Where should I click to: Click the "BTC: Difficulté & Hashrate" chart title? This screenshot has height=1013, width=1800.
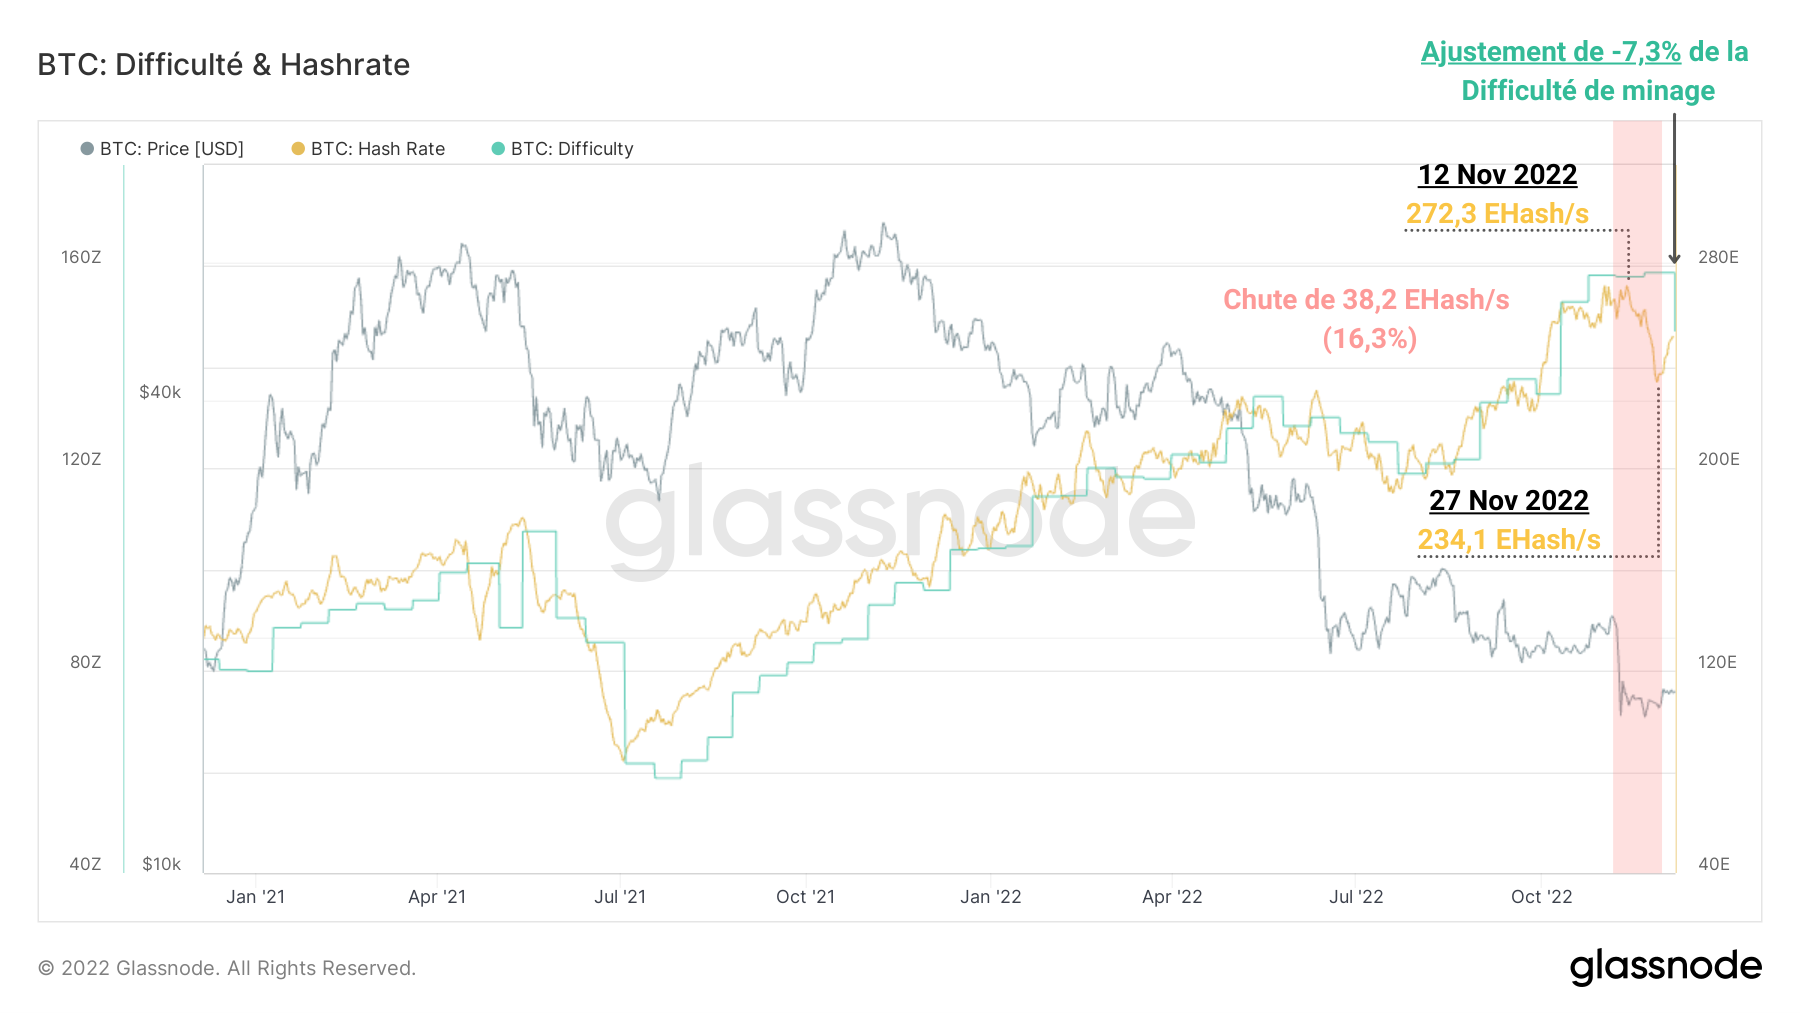224,65
